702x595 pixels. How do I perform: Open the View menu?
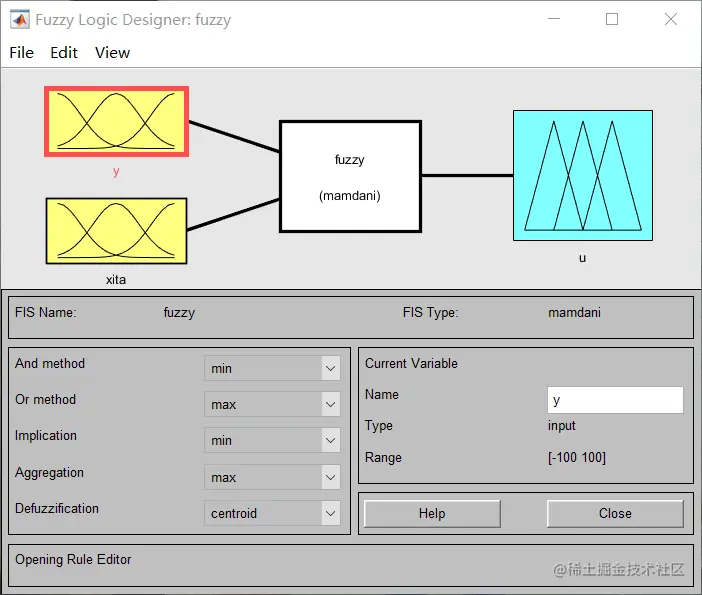(112, 53)
